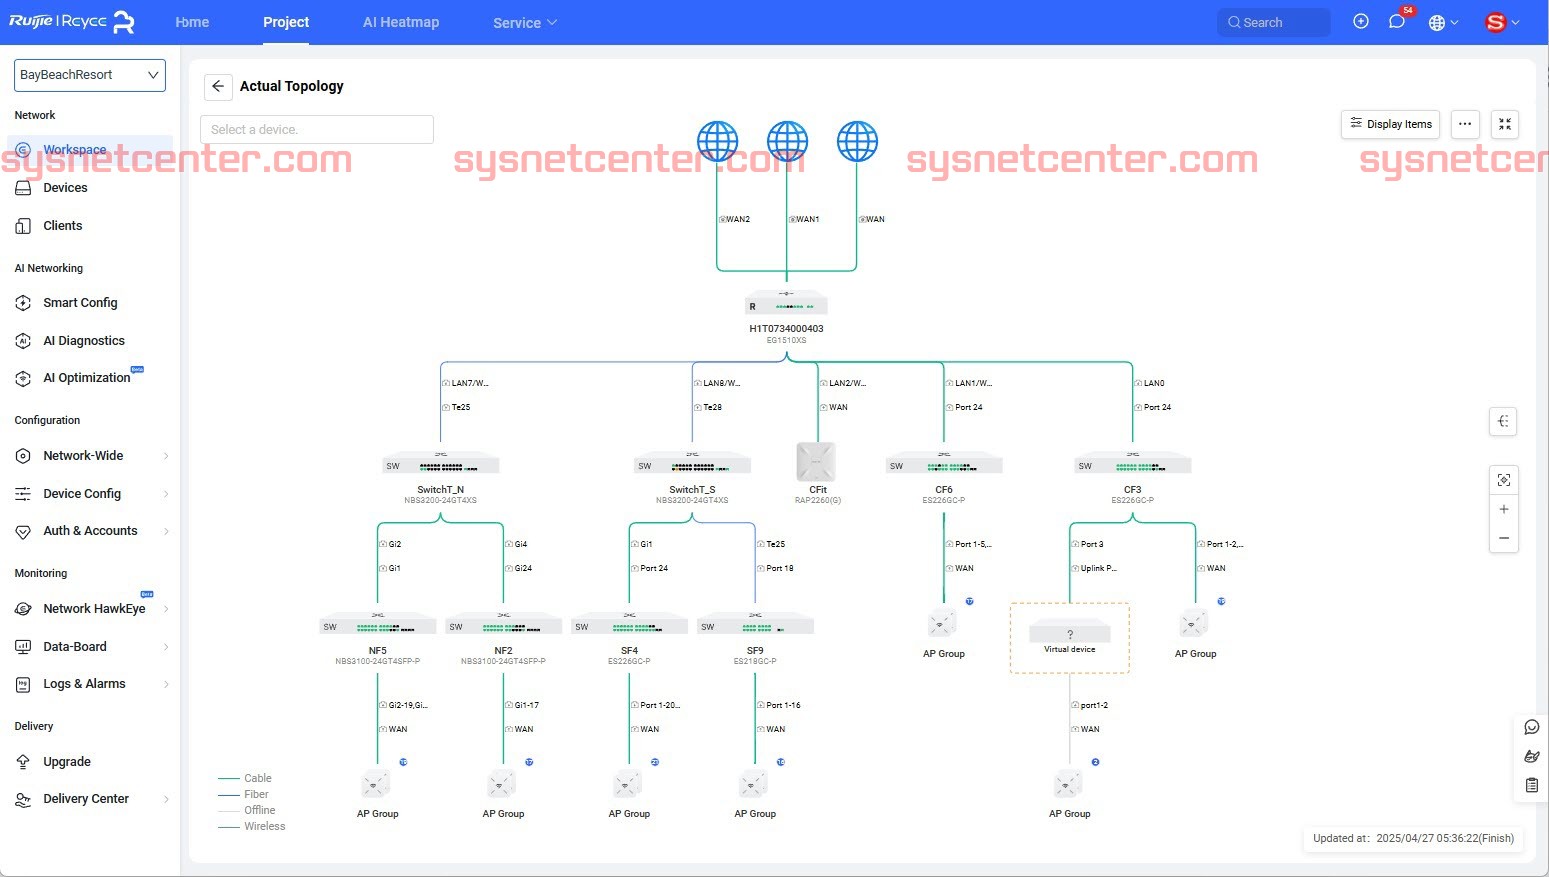Expand Network HawkEye menu
The height and width of the screenshot is (877, 1549).
tap(90, 609)
